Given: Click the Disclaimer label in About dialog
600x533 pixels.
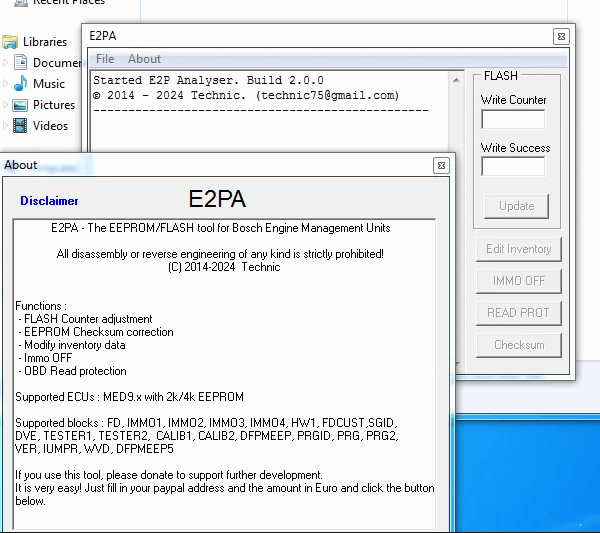Looking at the screenshot, I should pyautogui.click(x=49, y=201).
